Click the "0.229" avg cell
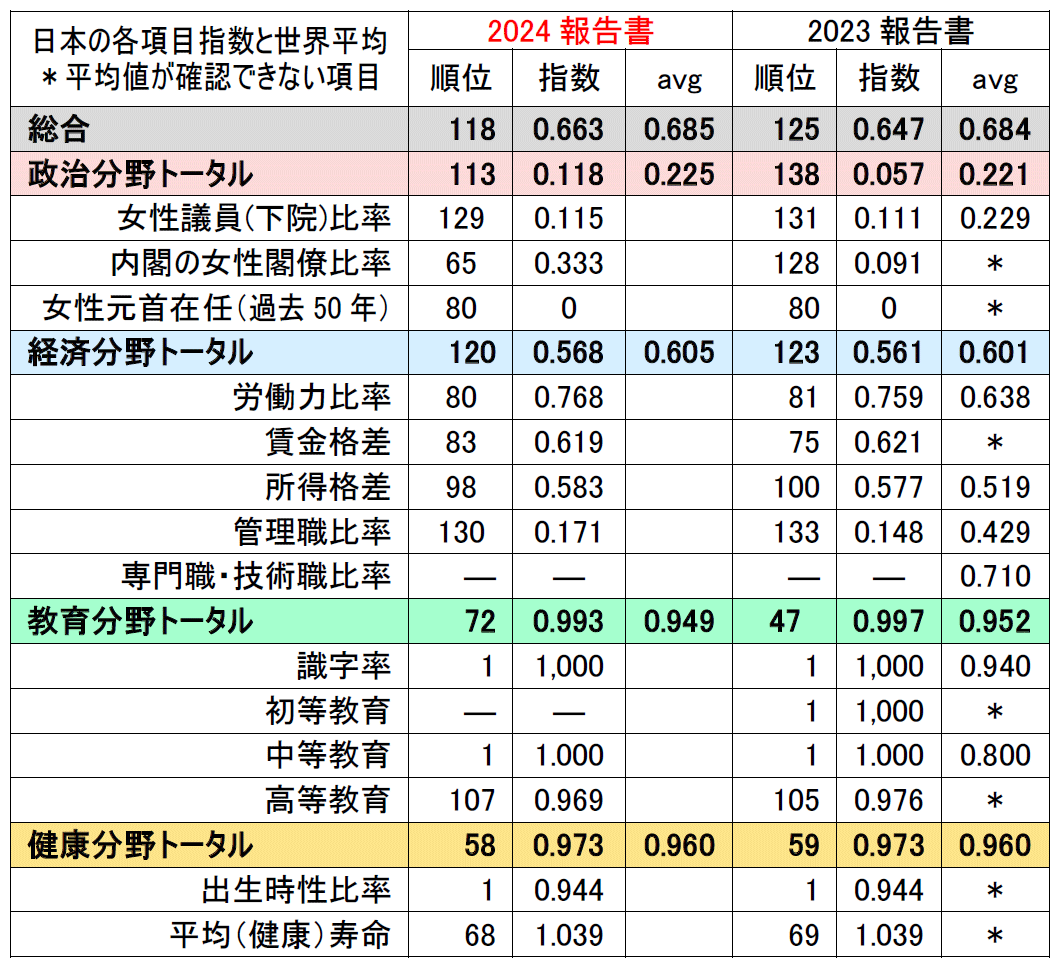Screen dimensions: 1062x971 [995, 219]
